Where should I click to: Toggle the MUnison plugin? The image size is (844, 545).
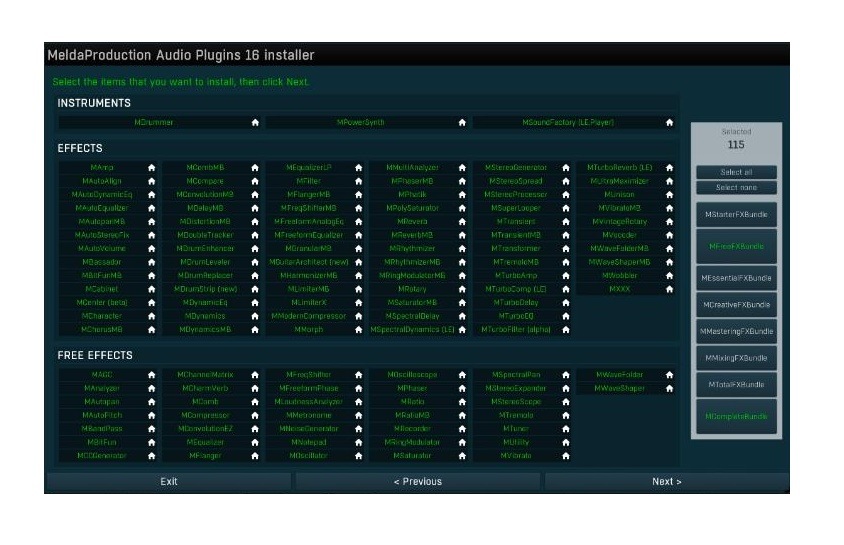pos(619,195)
